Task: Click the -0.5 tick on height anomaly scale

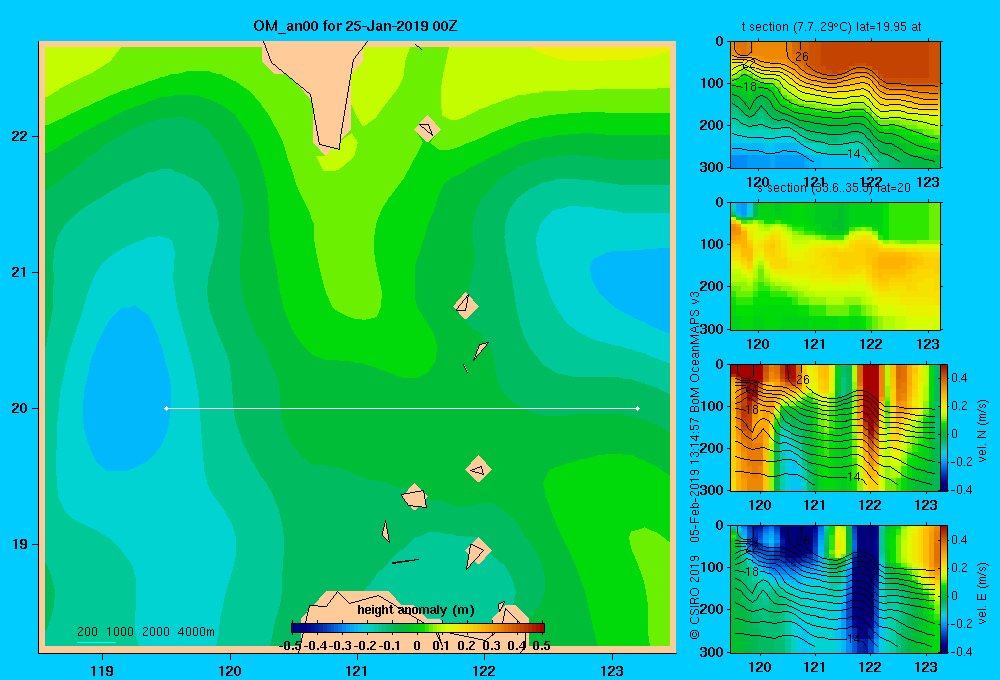Action: (x=290, y=646)
